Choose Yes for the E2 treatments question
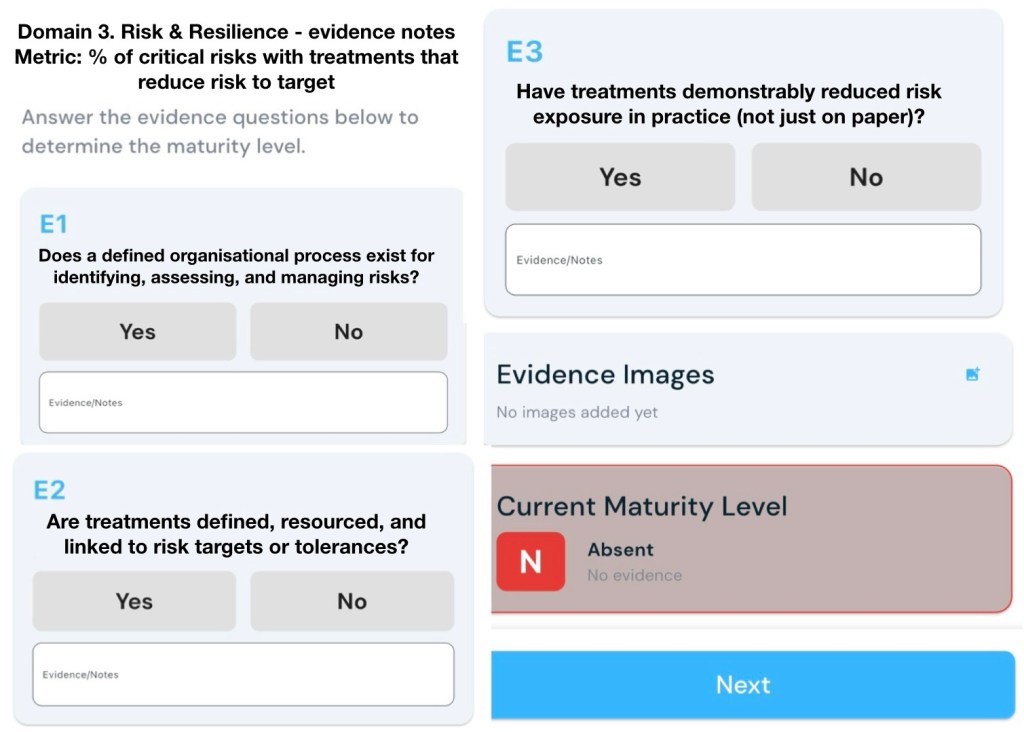 click(134, 601)
